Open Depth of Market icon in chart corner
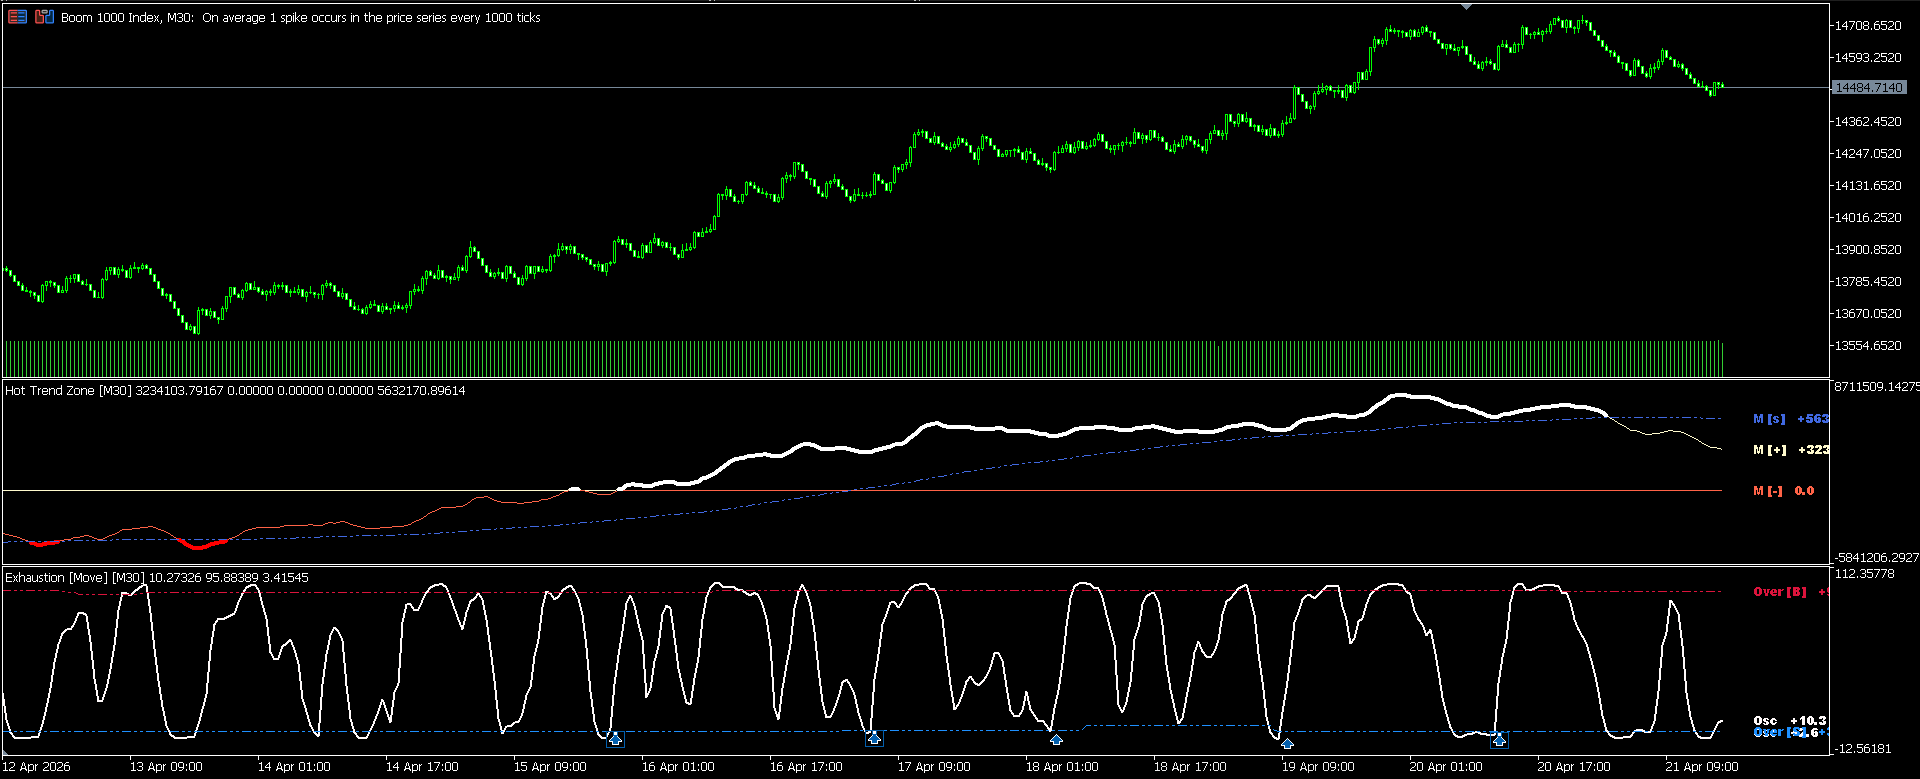 coord(18,17)
